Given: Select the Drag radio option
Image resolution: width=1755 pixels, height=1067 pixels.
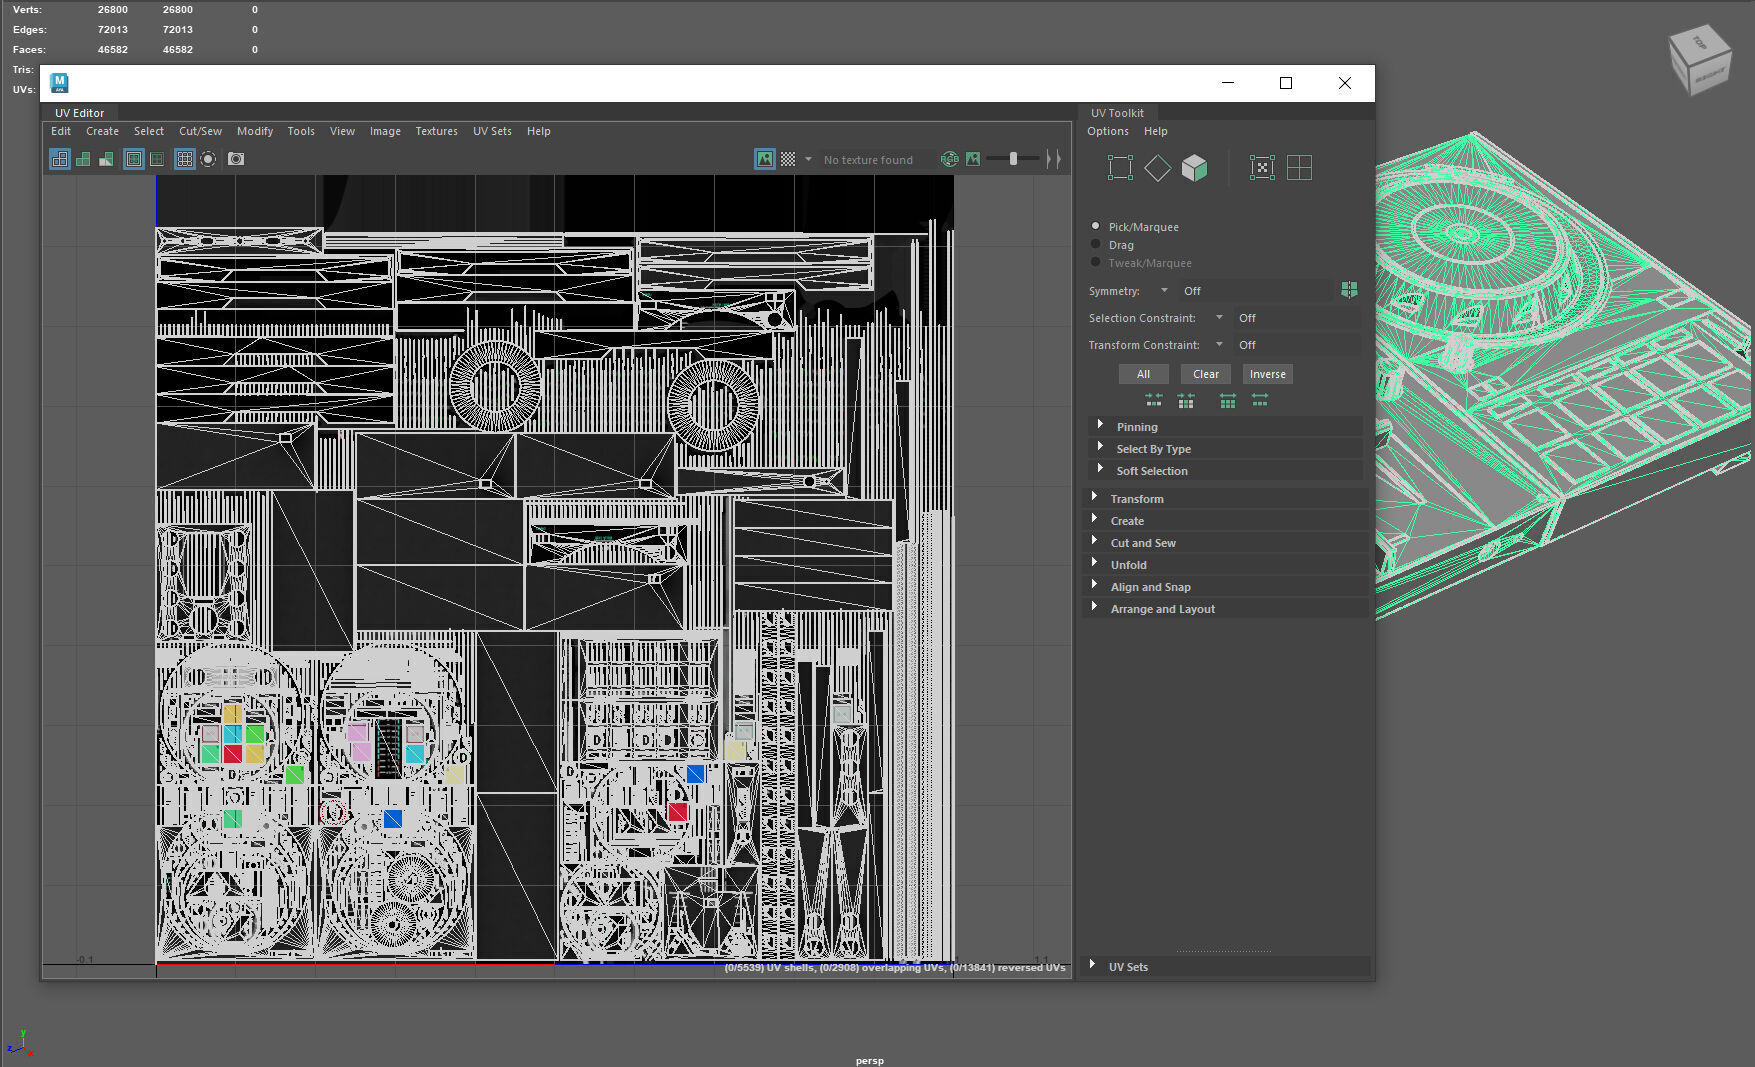Looking at the screenshot, I should [x=1096, y=245].
